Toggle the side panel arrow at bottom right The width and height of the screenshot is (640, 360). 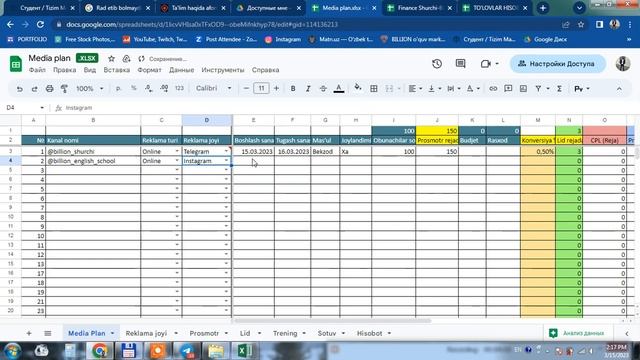click(x=627, y=333)
